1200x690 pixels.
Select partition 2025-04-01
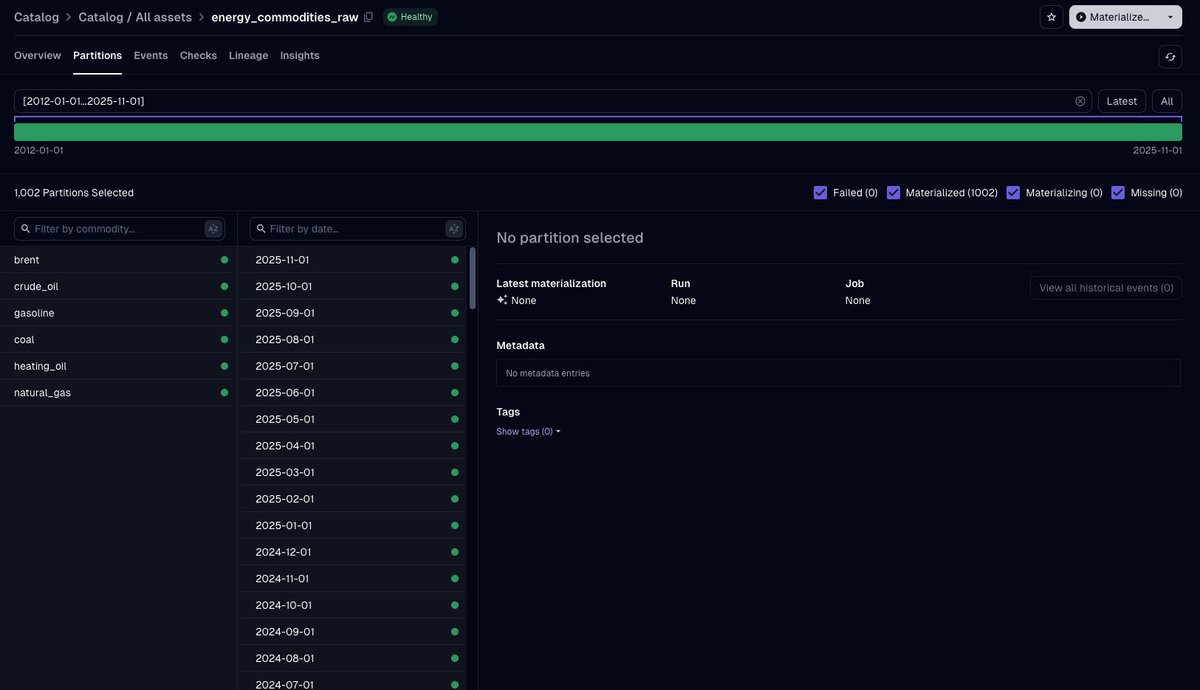pos(353,446)
